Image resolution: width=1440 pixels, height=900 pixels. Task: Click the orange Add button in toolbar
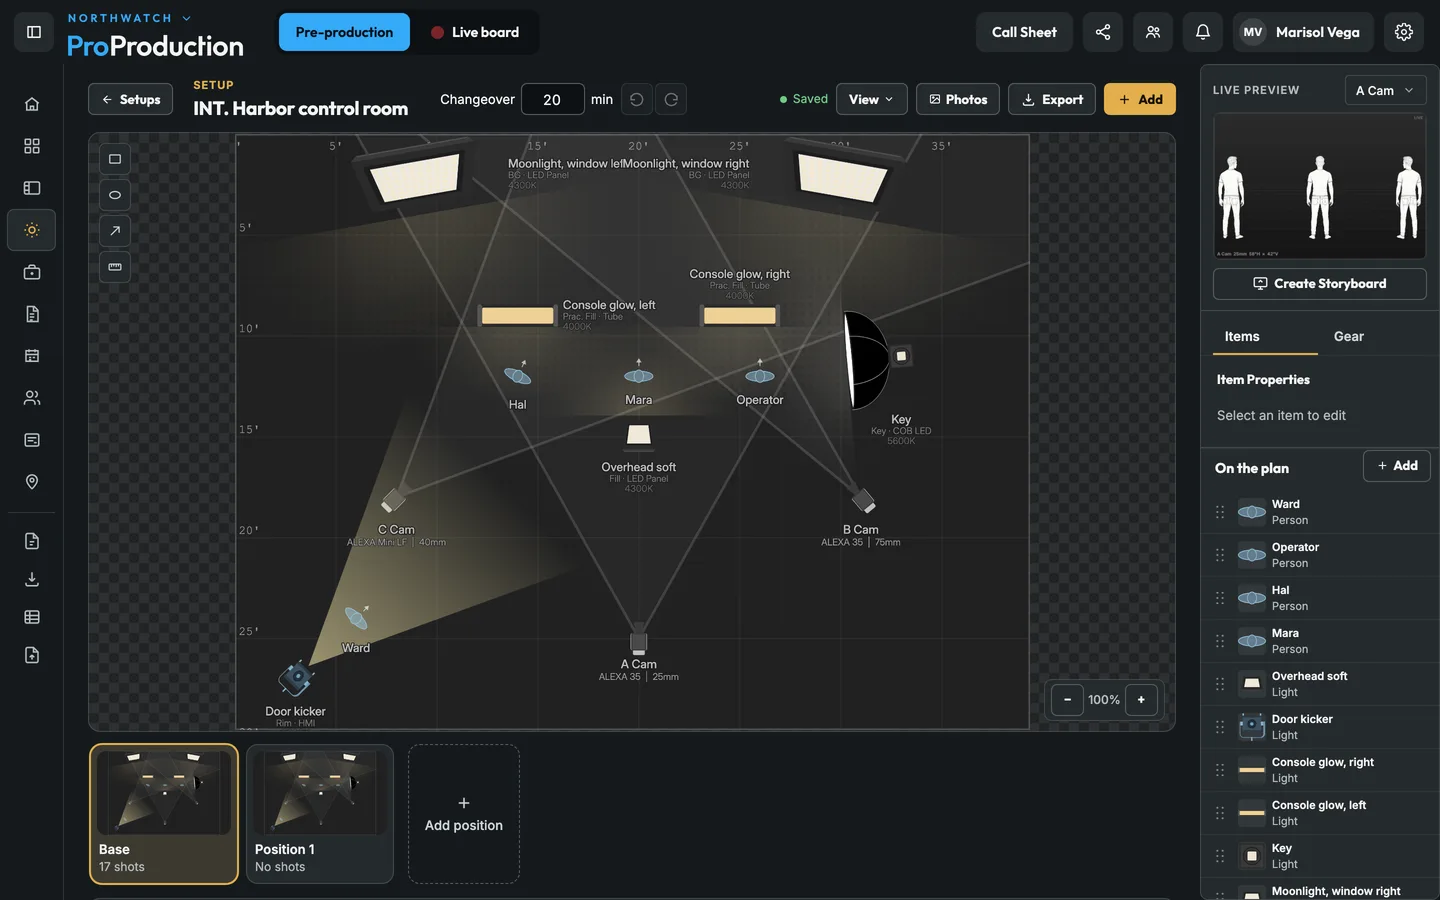[1140, 99]
